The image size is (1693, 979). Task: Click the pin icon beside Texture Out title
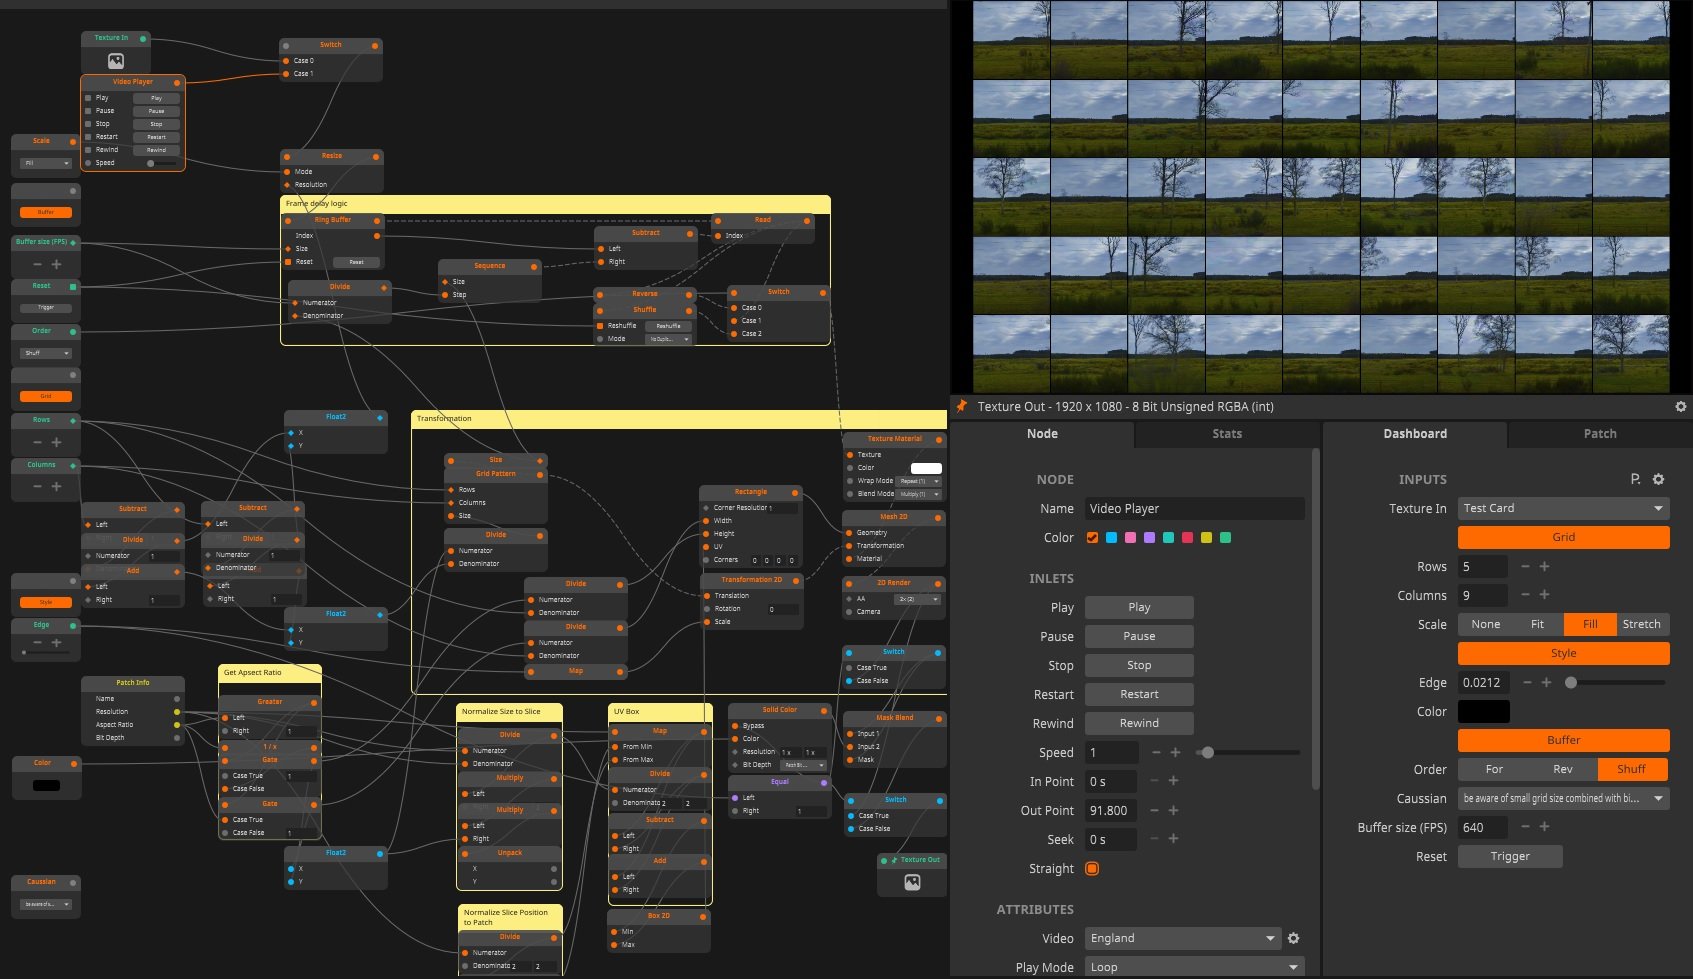(962, 406)
